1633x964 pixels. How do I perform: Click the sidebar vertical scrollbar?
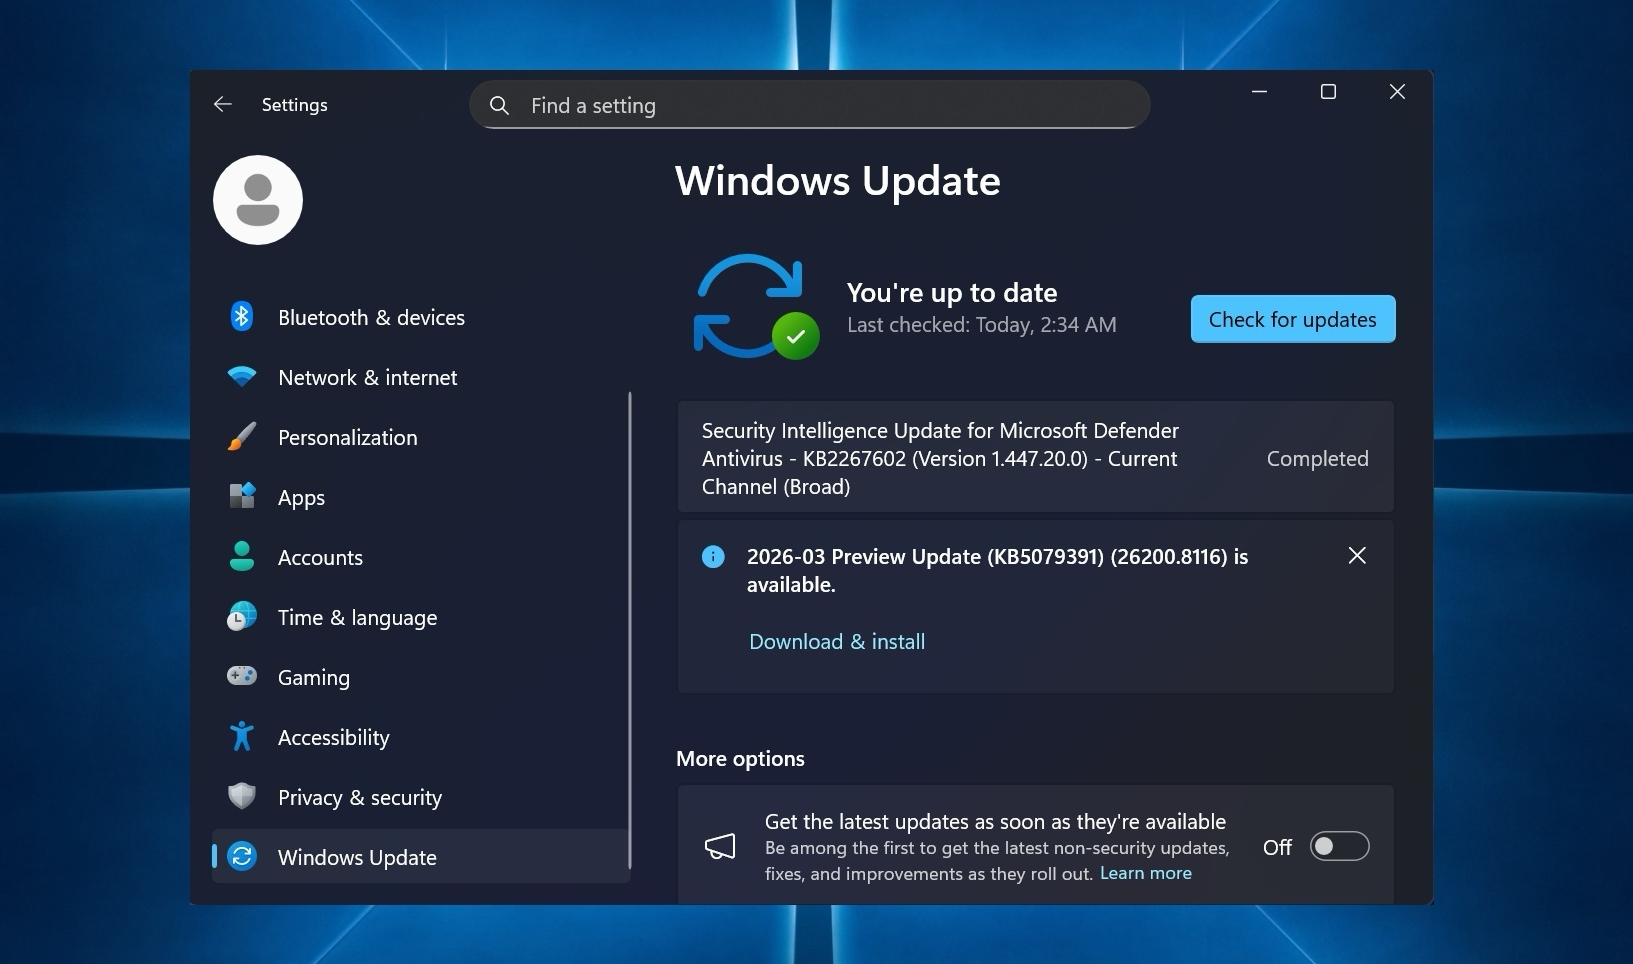tap(630, 630)
